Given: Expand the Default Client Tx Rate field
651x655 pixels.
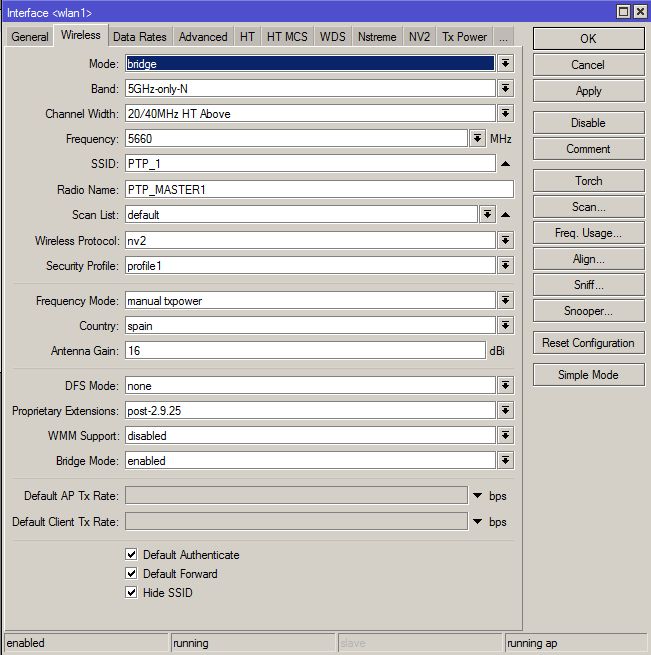Looking at the screenshot, I should 478,521.
